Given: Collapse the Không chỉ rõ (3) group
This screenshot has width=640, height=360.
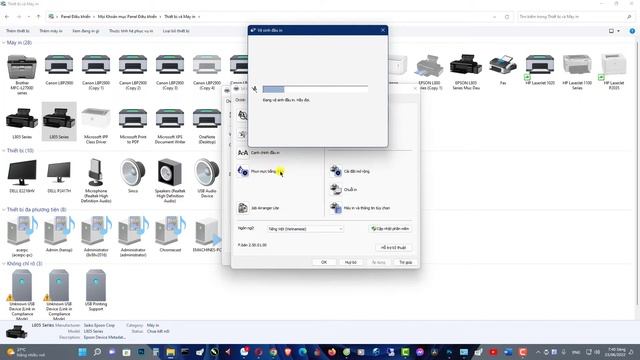Looking at the screenshot, I should (4, 264).
